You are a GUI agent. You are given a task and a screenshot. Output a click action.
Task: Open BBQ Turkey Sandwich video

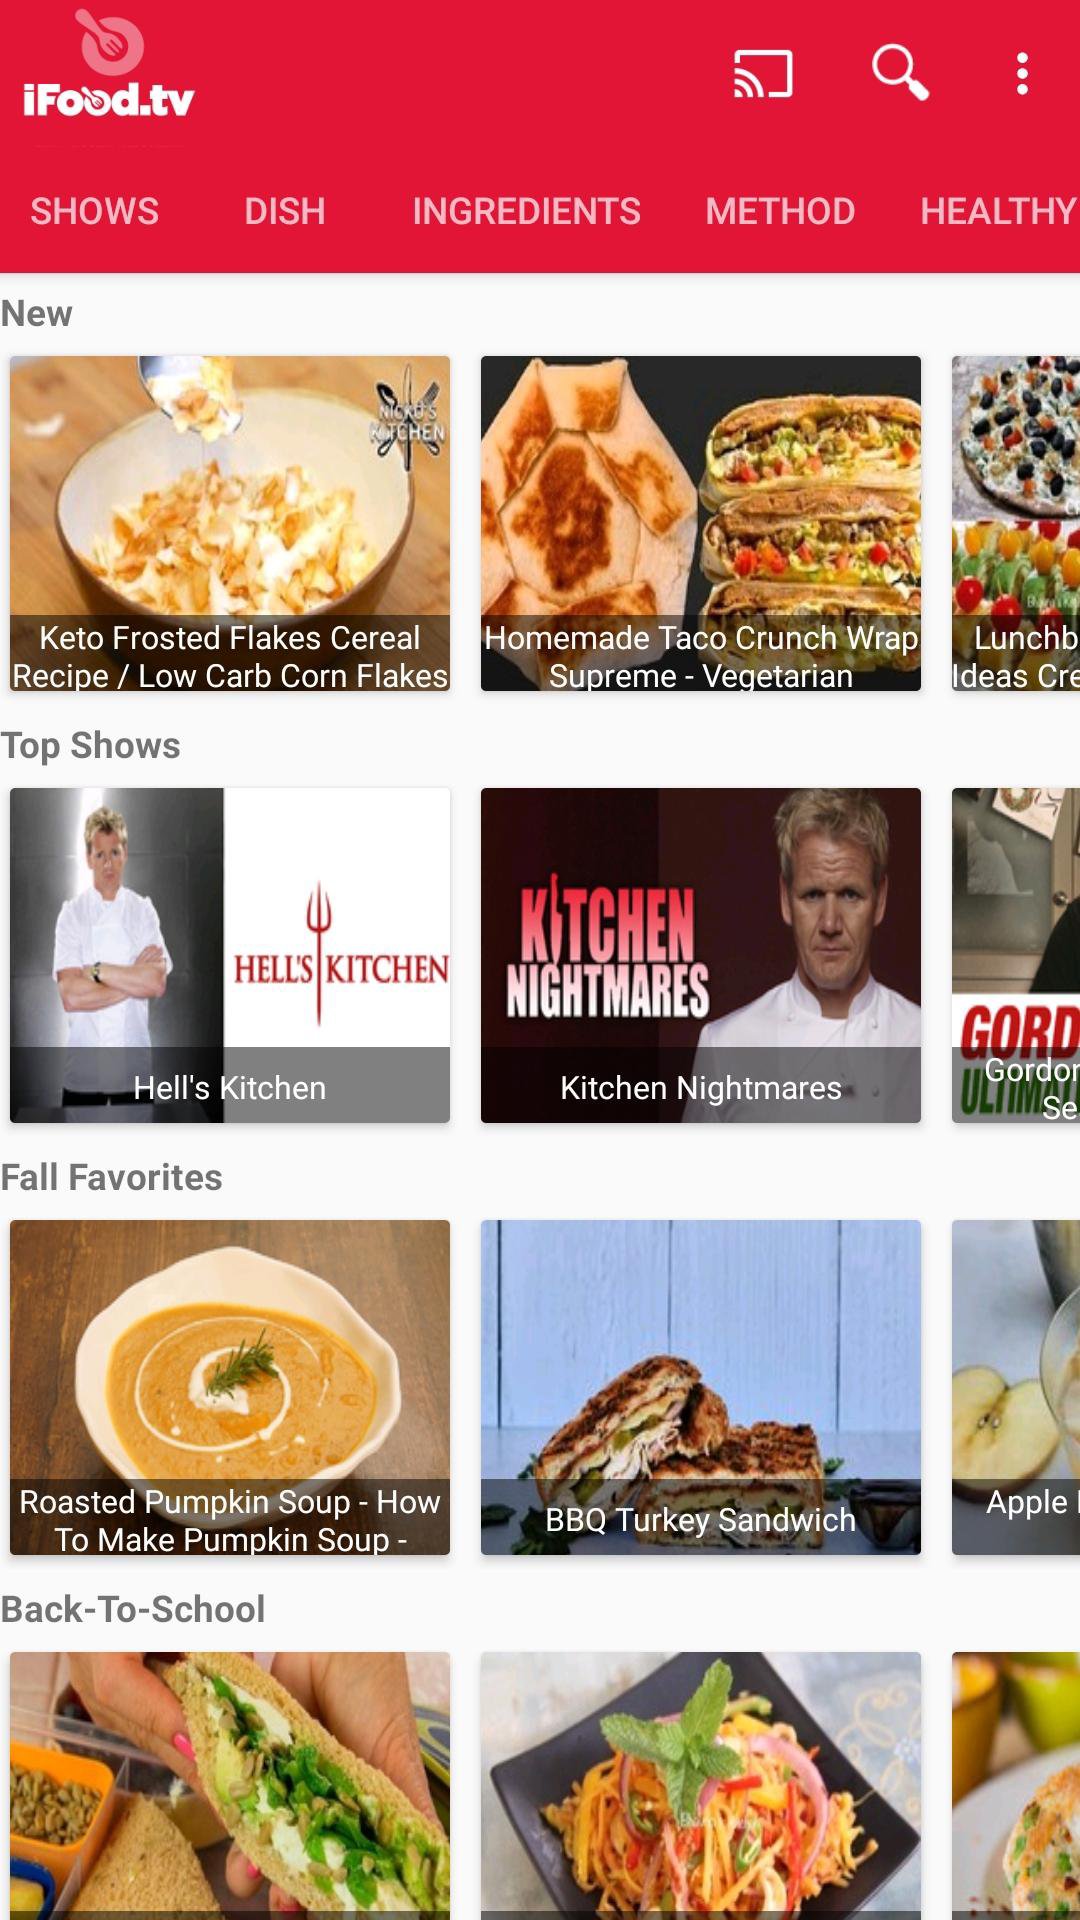click(x=701, y=1387)
